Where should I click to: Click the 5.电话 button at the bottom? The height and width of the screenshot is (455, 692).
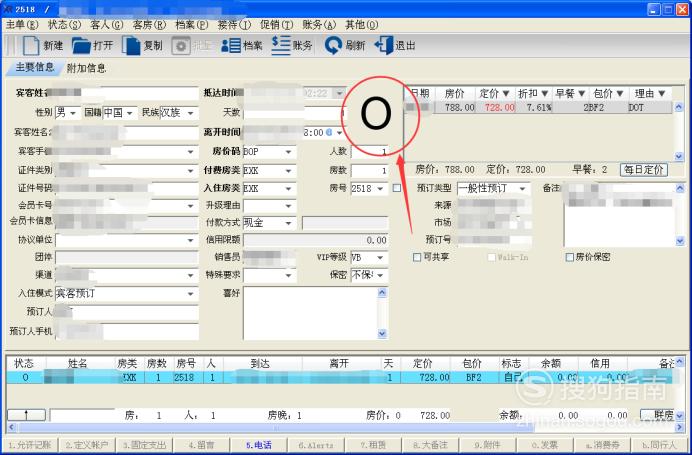coord(259,445)
